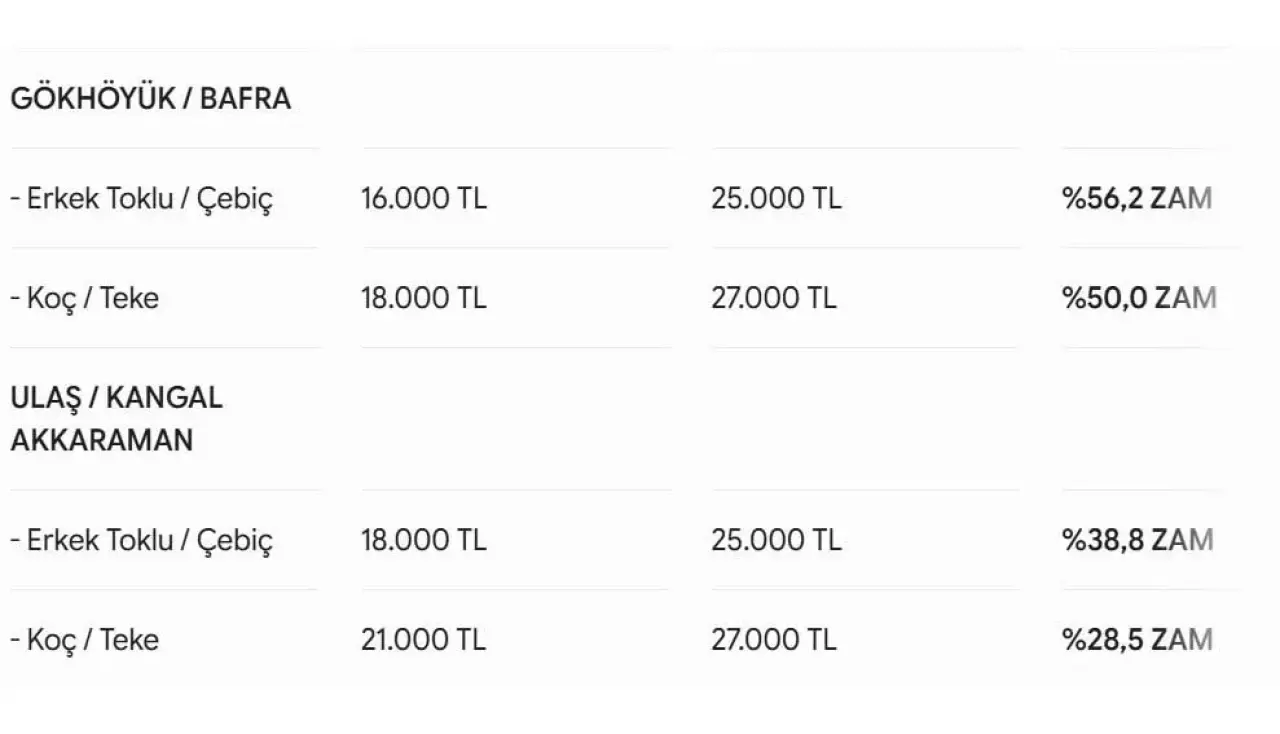Click 18.000 TL in the GÖKHÖYÜK Koç / Teke row
This screenshot has width=1280, height=734.
pyautogui.click(x=424, y=298)
